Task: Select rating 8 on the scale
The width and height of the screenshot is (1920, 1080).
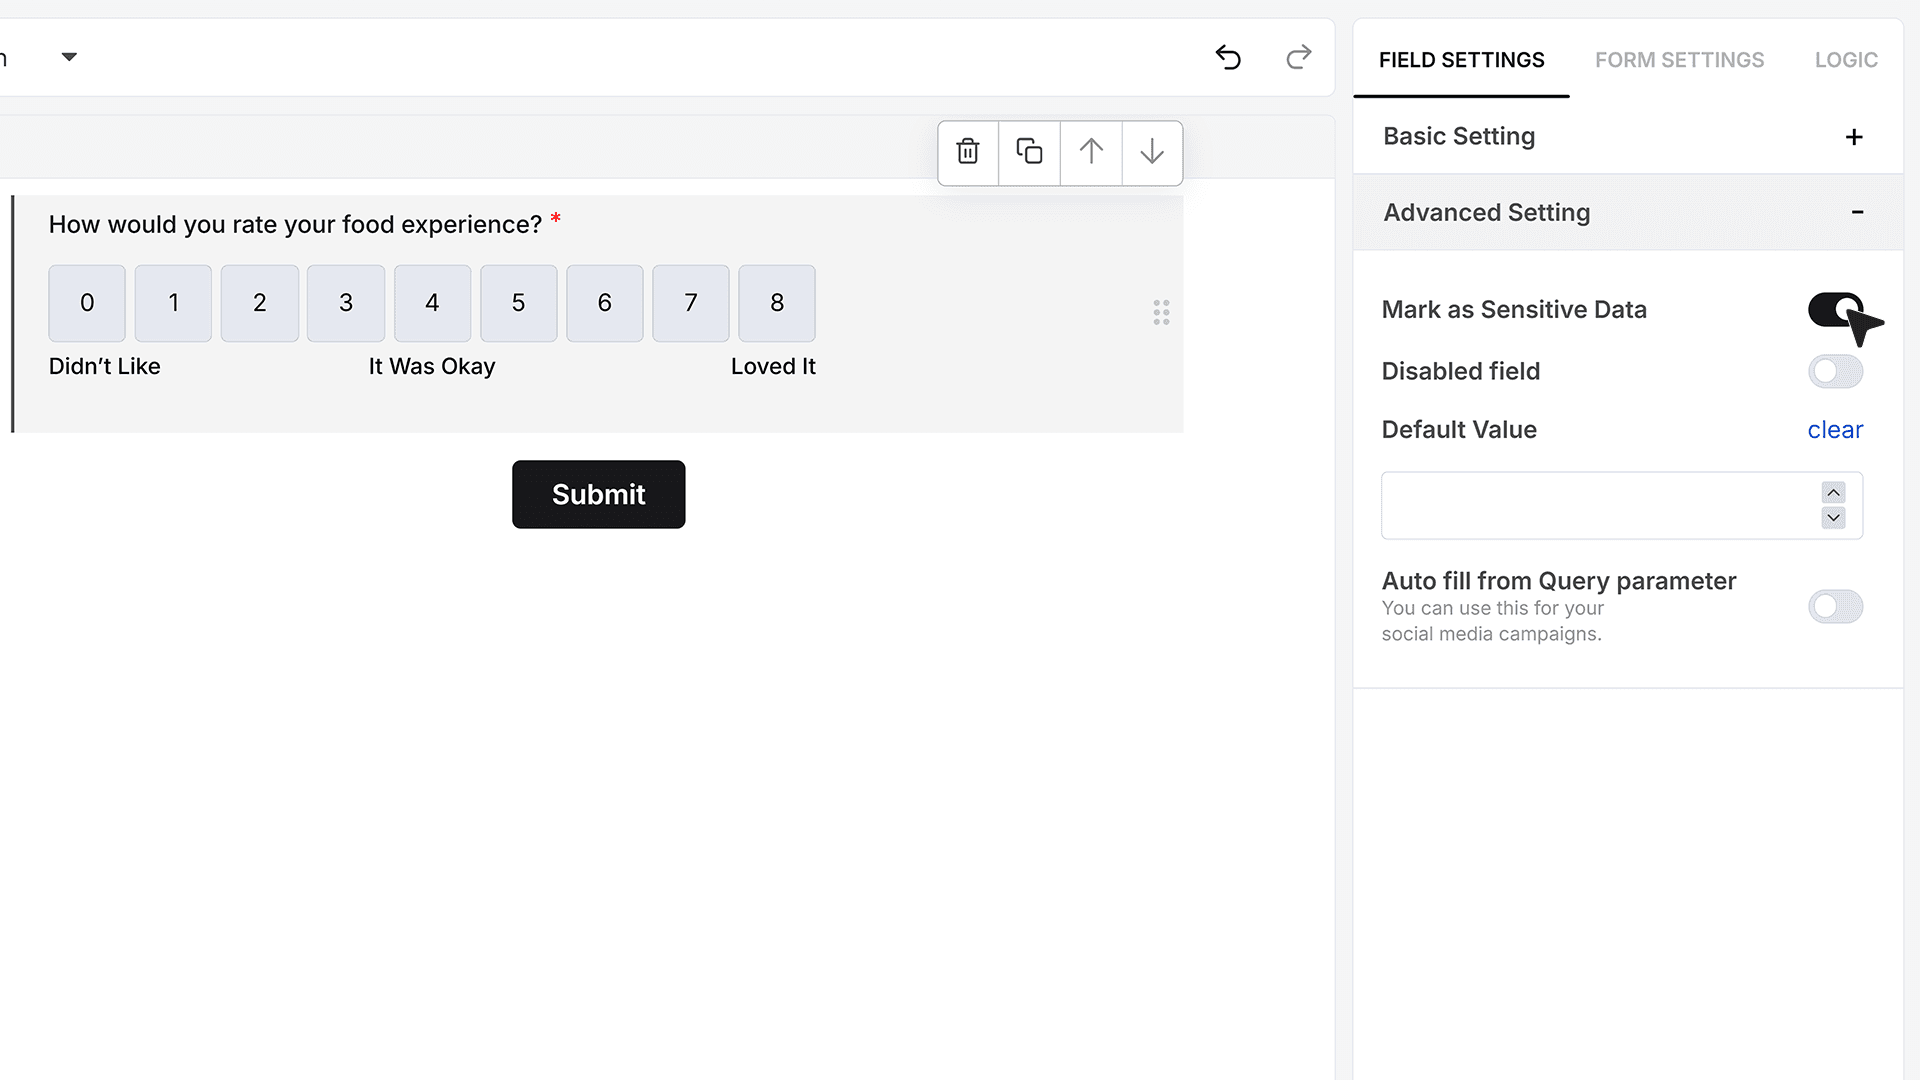Action: (x=777, y=303)
